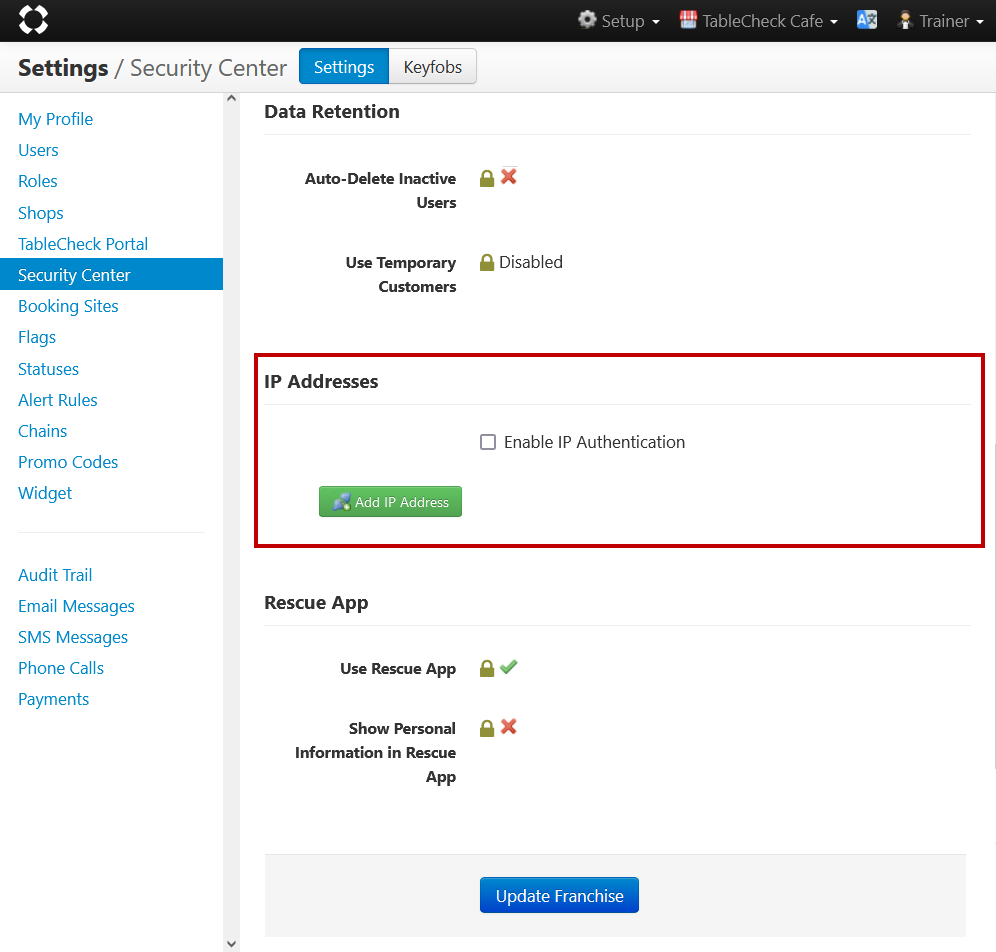This screenshot has width=996, height=952.
Task: Open Alert Rules page
Action: (x=58, y=400)
